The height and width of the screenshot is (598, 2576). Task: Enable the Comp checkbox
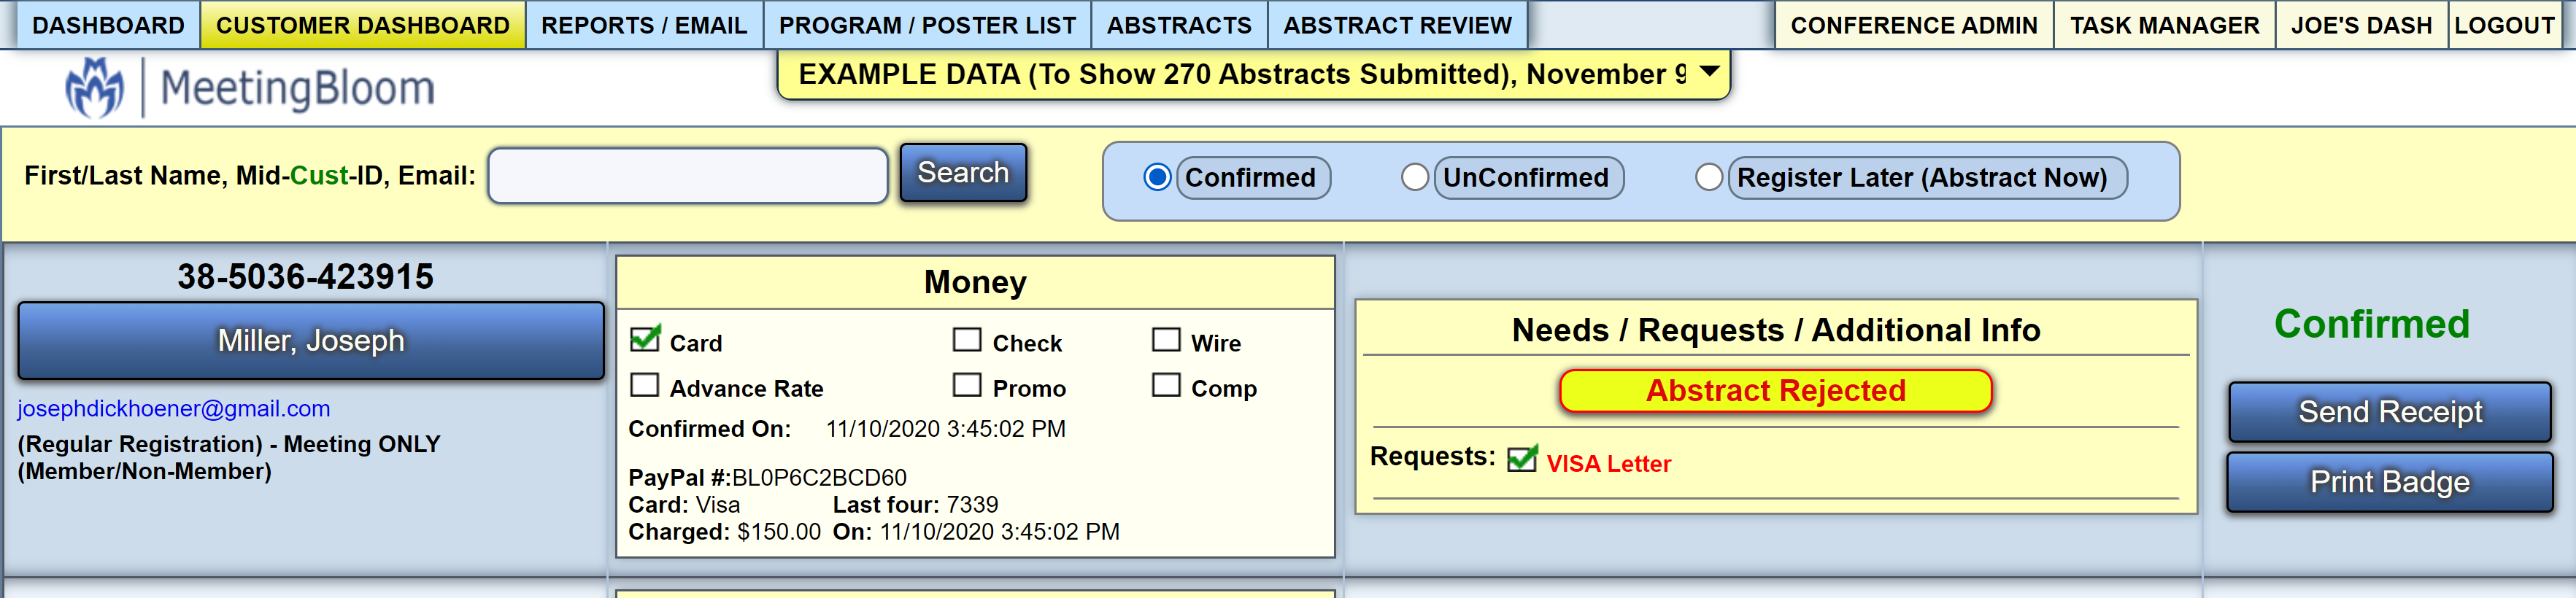[1165, 385]
